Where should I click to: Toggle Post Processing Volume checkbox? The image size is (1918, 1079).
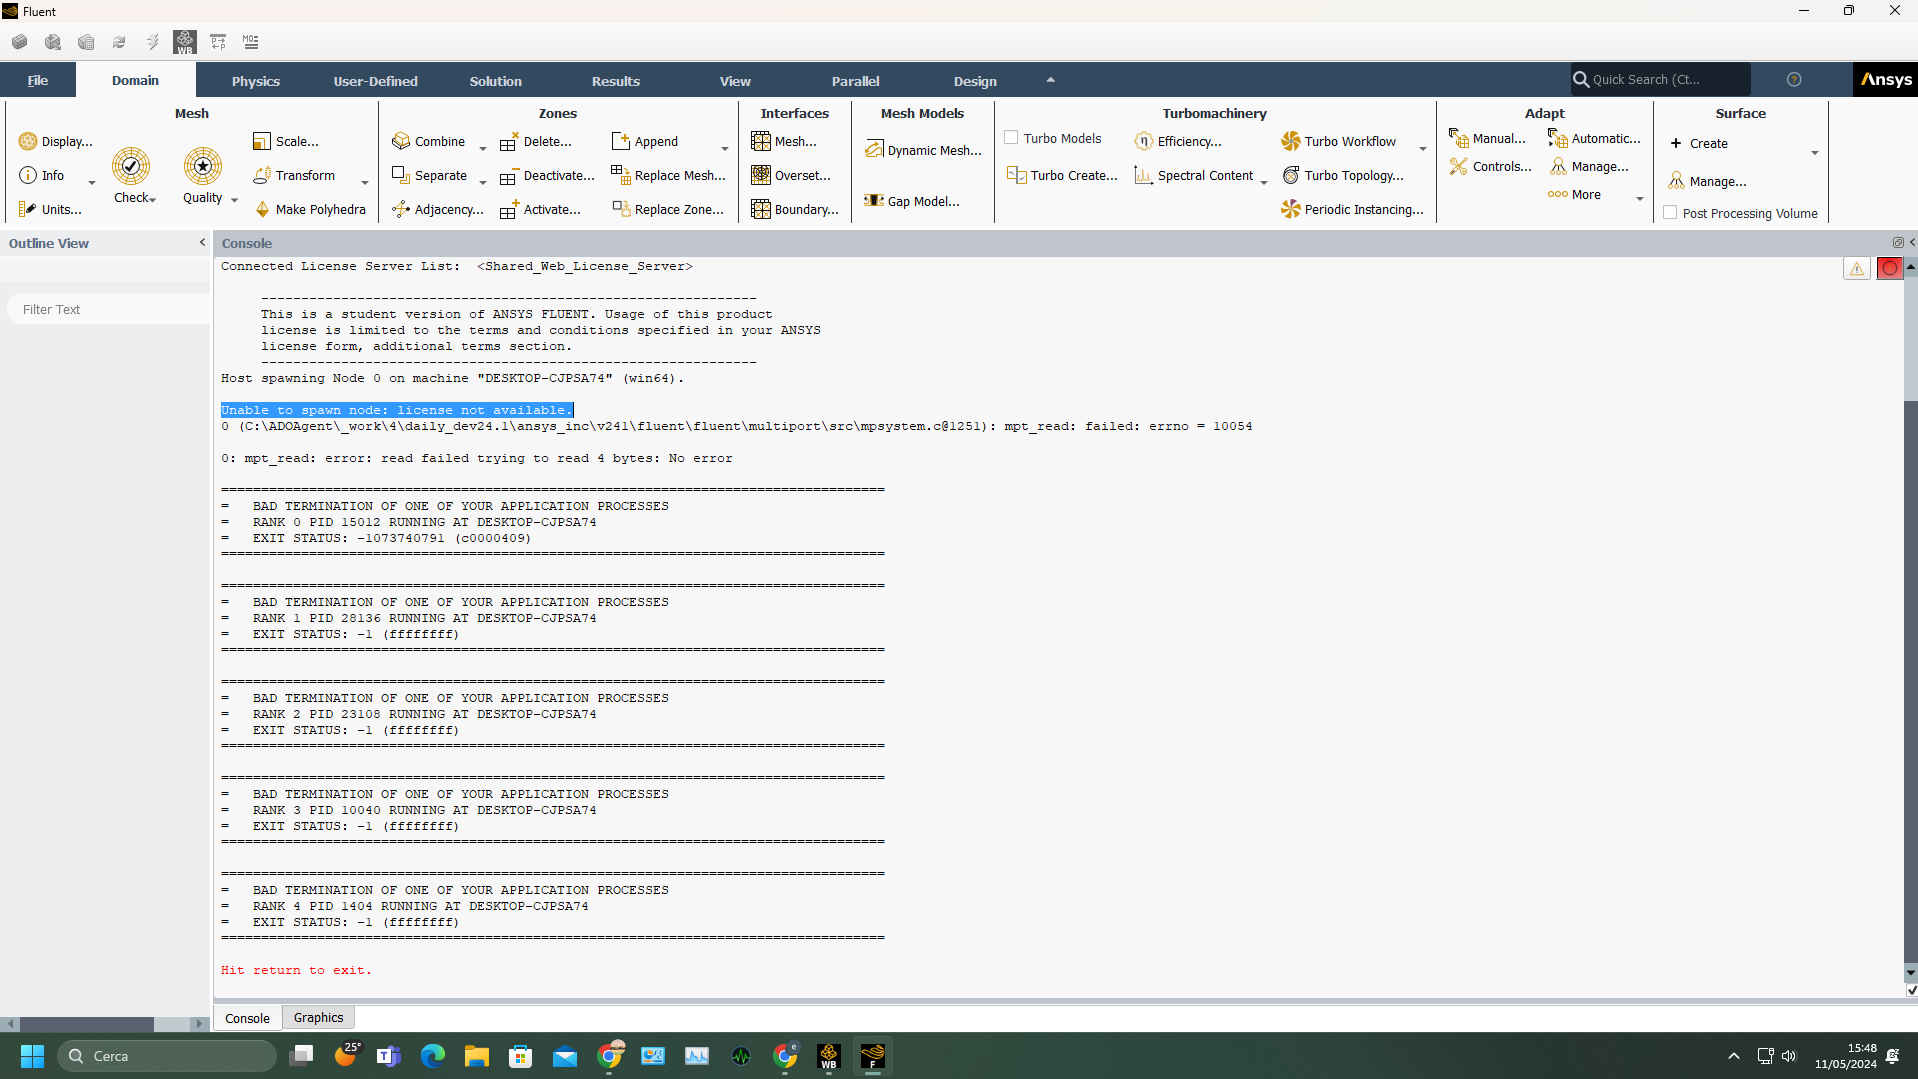(x=1670, y=213)
